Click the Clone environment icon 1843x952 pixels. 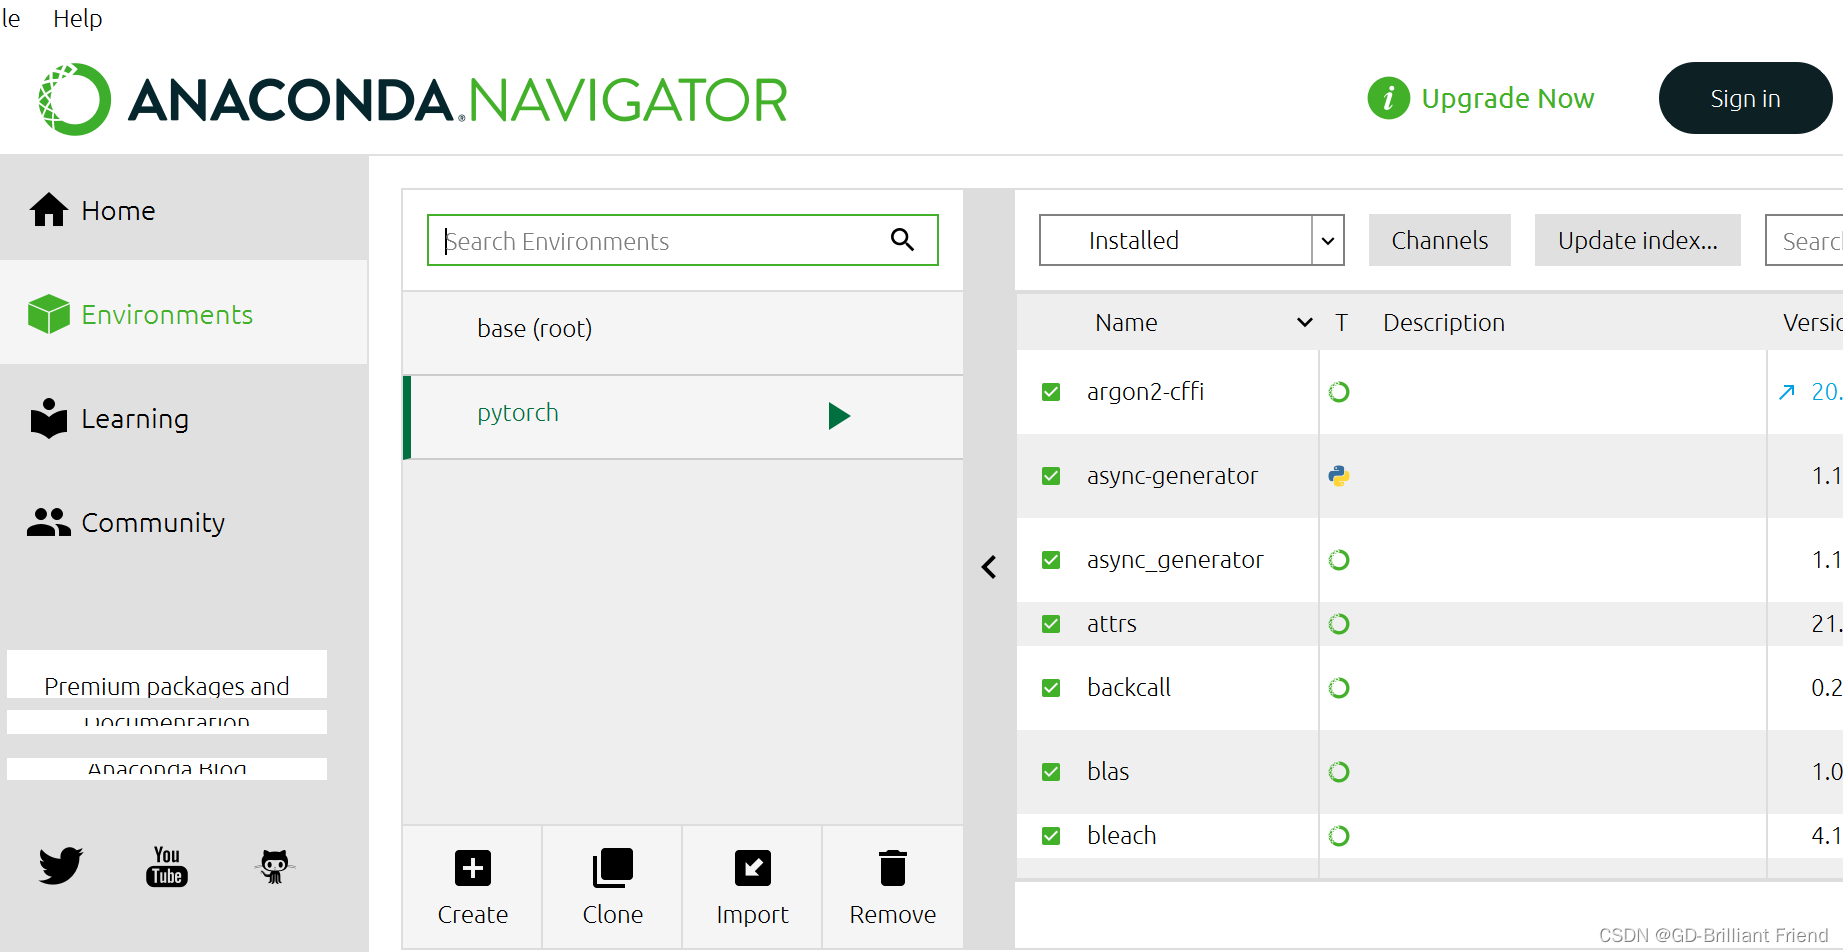click(612, 868)
